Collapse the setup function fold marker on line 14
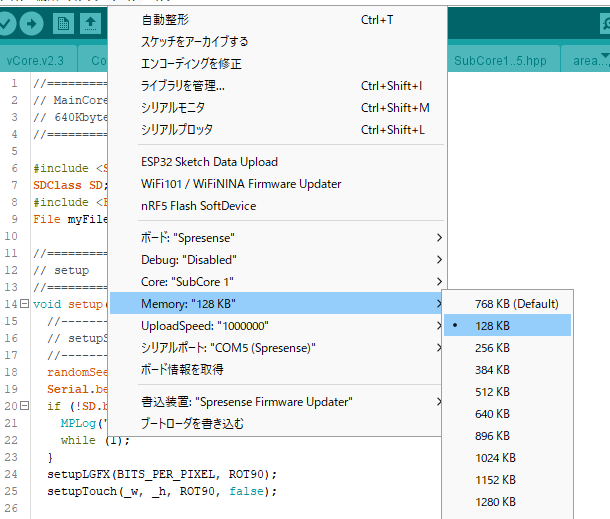The height and width of the screenshot is (519, 610). 25,304
